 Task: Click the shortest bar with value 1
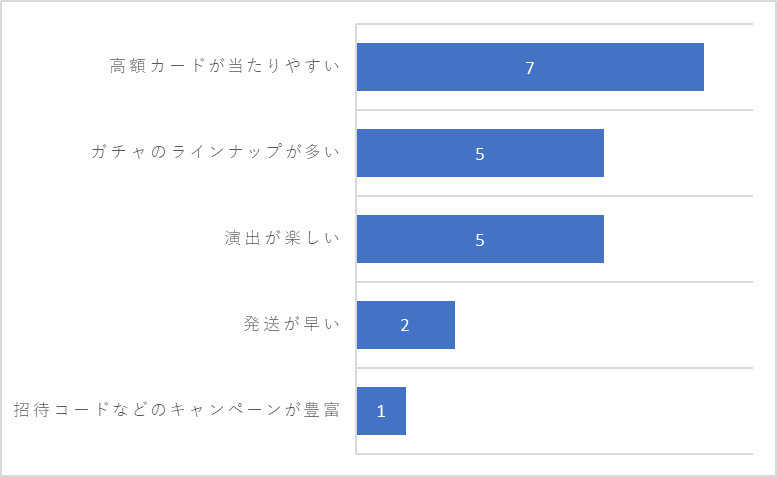[381, 411]
